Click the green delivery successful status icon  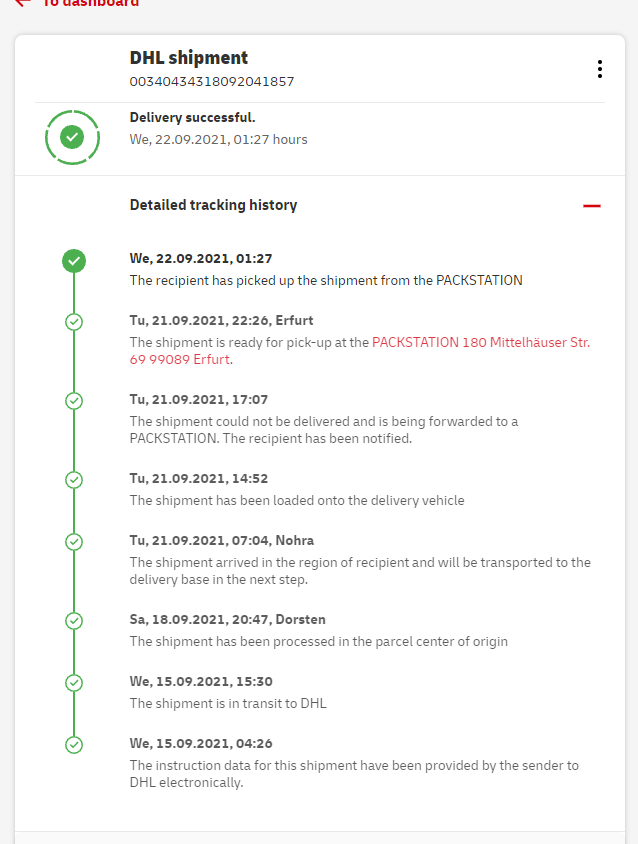coord(72,137)
